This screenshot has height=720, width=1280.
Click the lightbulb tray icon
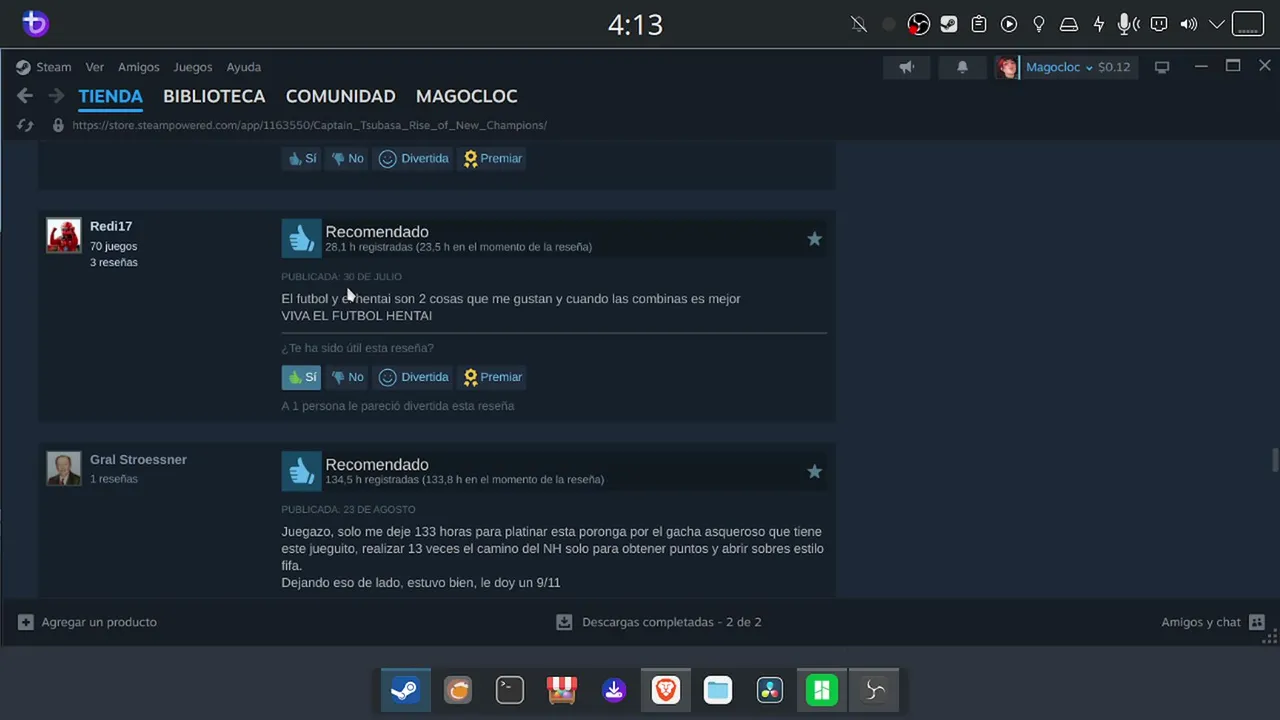(1039, 24)
